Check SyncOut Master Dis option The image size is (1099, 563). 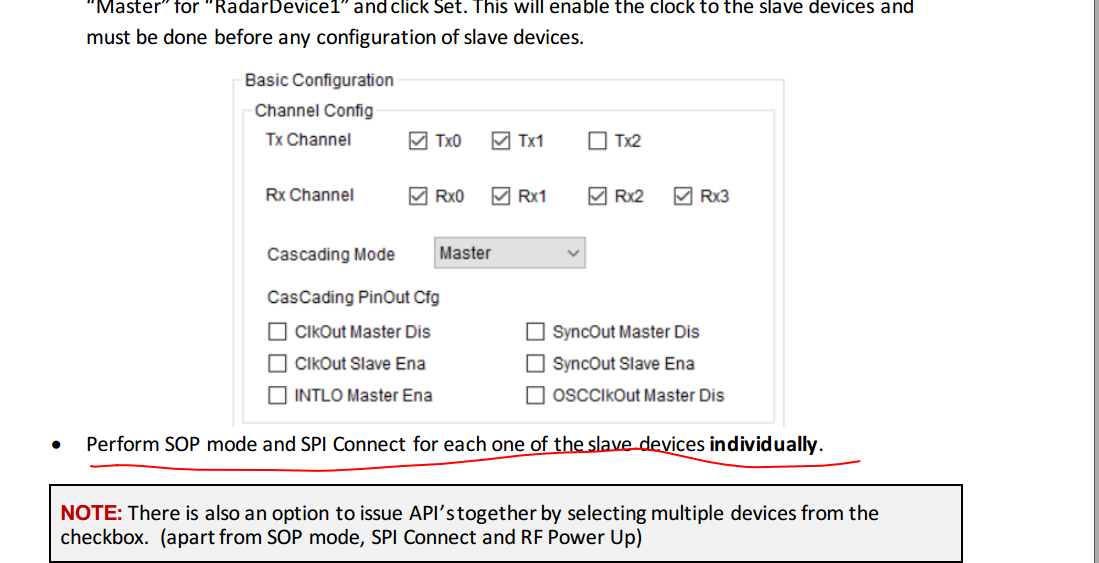click(535, 331)
